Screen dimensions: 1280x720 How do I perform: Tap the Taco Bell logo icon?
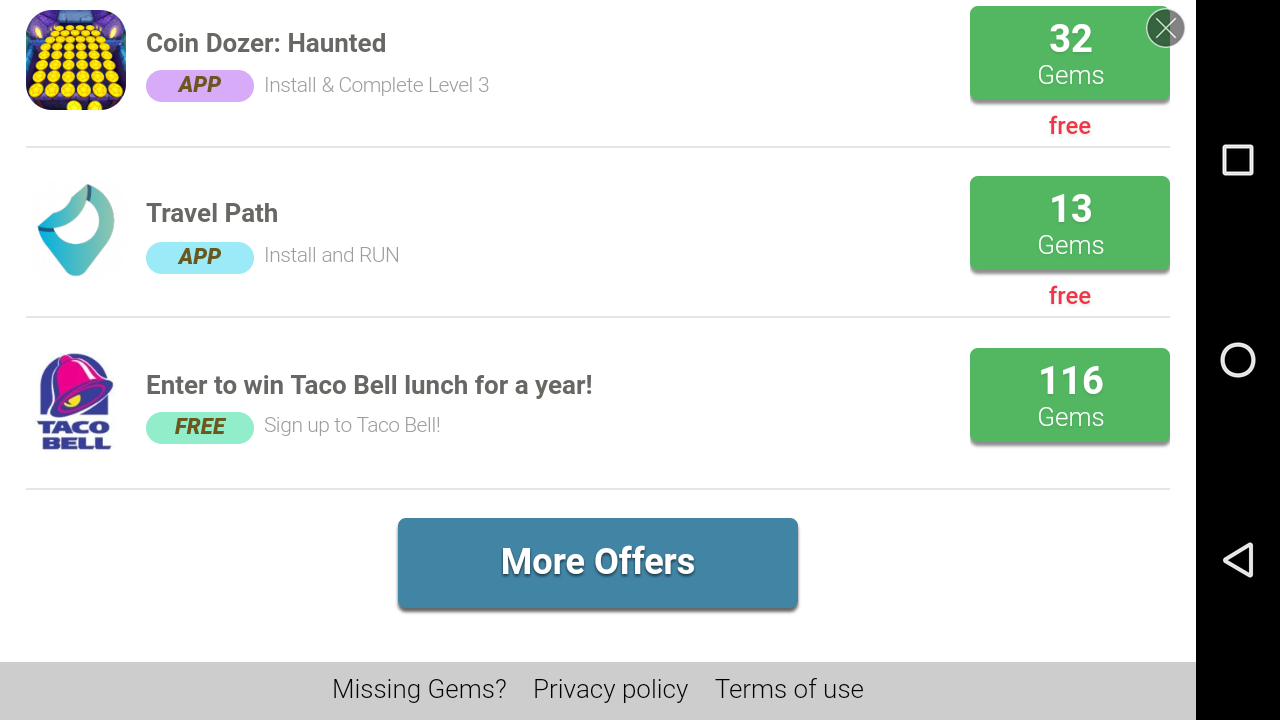tap(76, 402)
